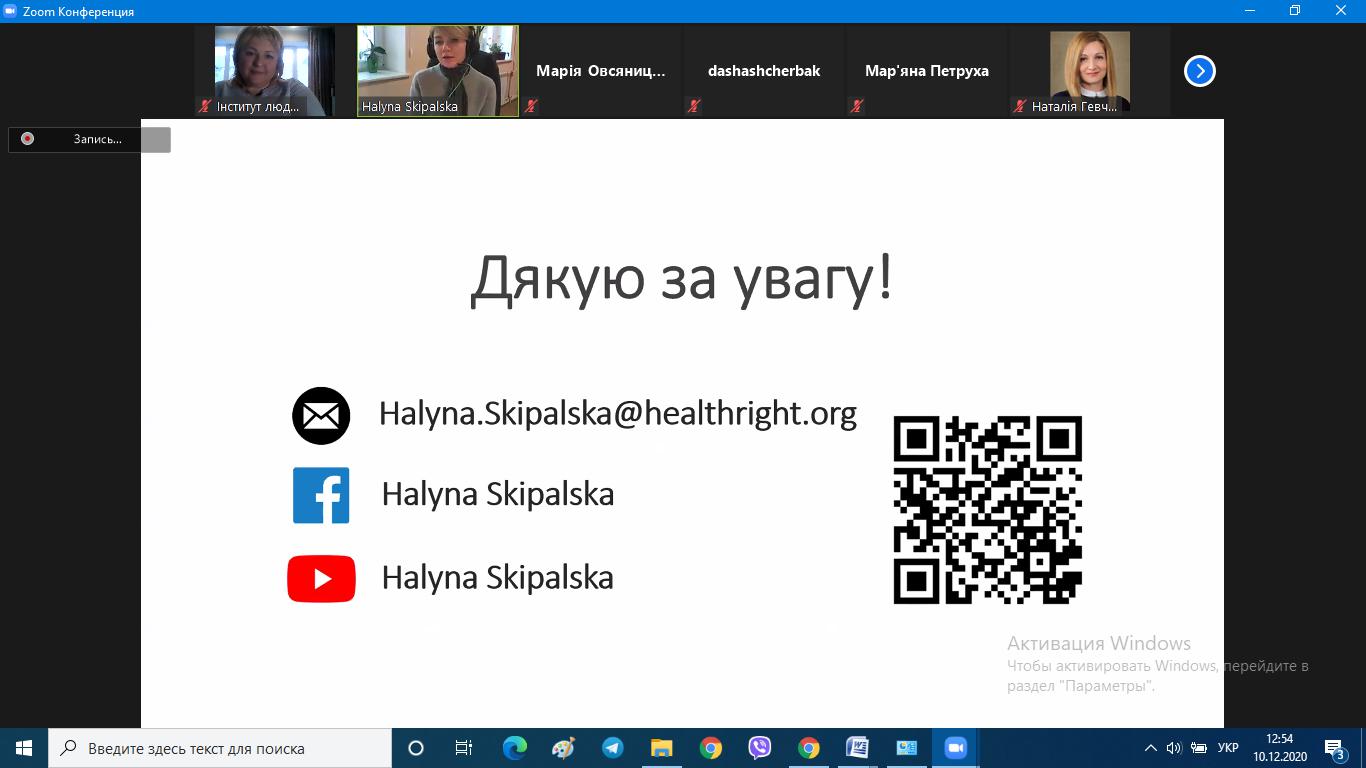This screenshot has width=1366, height=768.
Task: Open Microsoft Edge from the taskbar
Action: pyautogui.click(x=514, y=748)
